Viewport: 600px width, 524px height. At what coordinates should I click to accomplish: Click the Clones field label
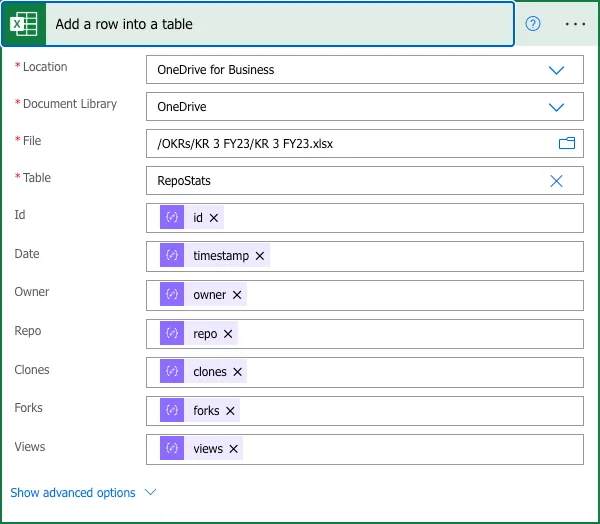[x=32, y=370]
